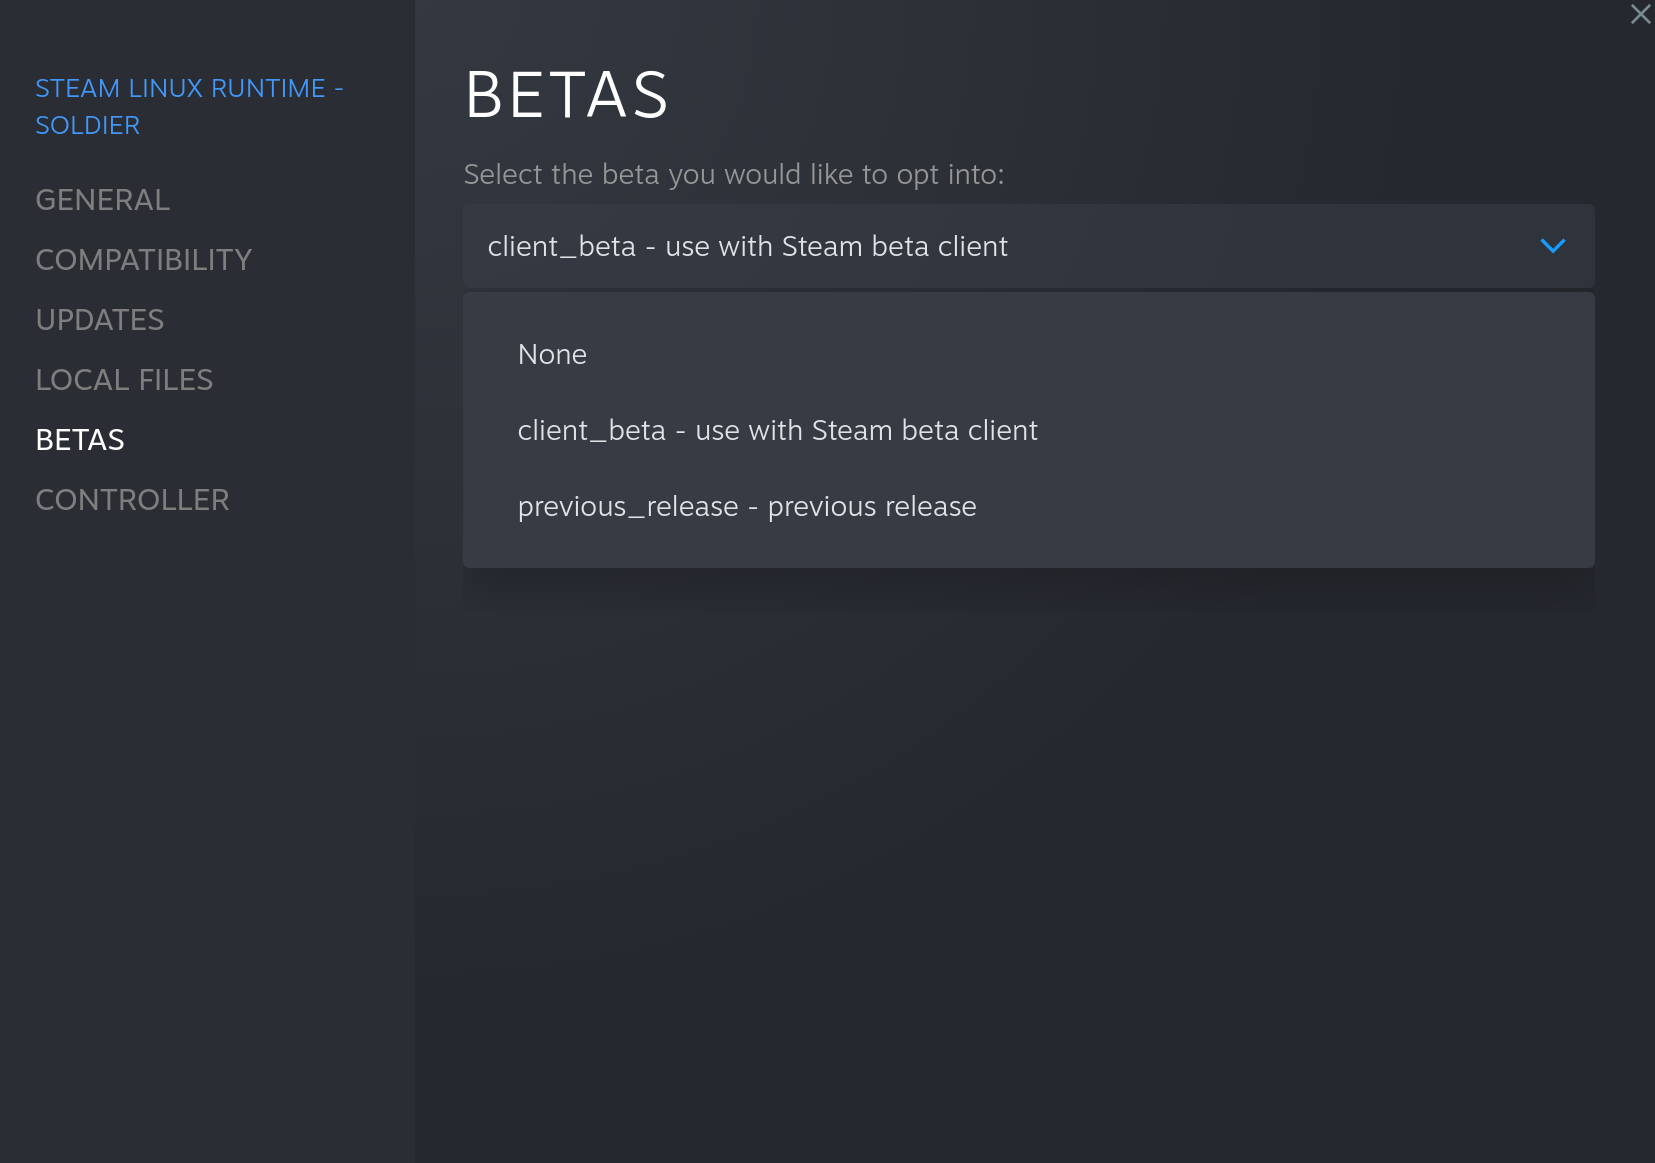
Task: Click the BETAS page heading
Action: coord(567,95)
